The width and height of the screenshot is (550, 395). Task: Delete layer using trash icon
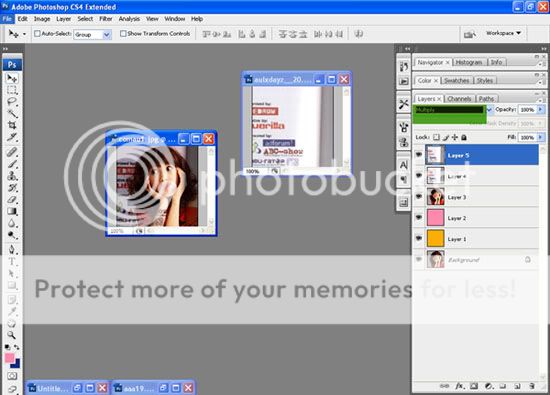(x=532, y=386)
